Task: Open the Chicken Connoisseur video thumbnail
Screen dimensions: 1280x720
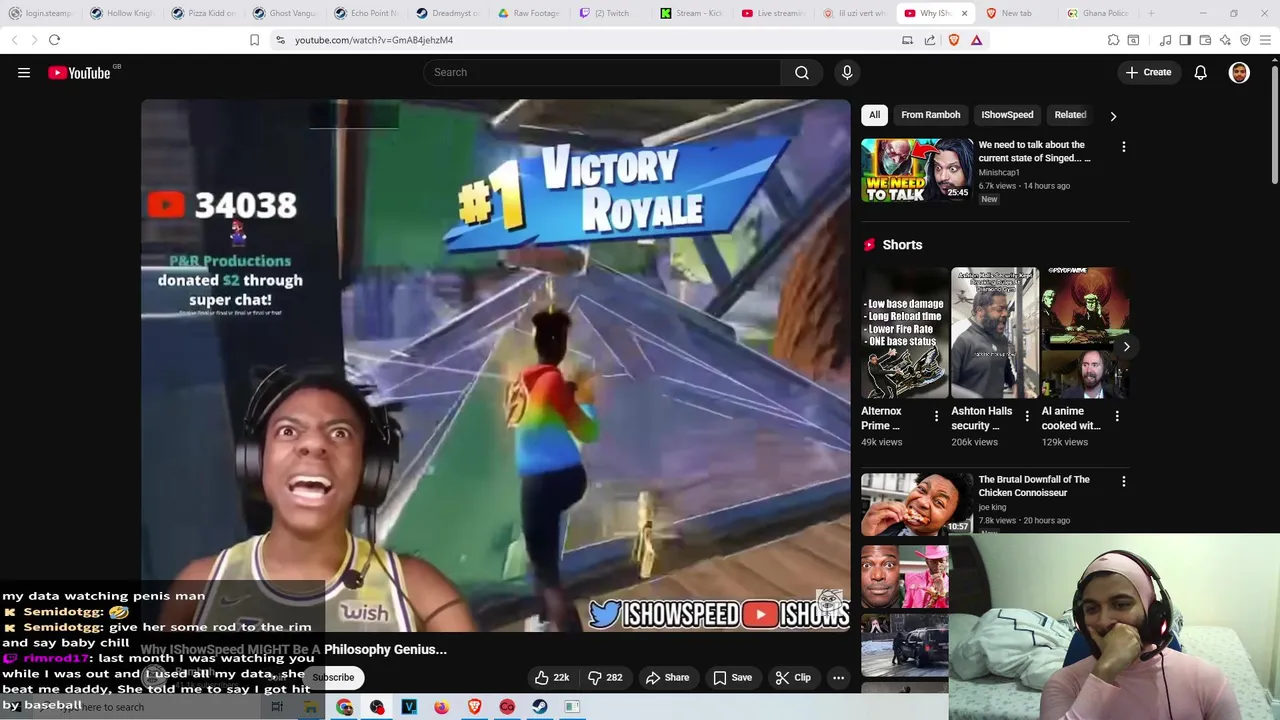Action: pyautogui.click(x=917, y=504)
